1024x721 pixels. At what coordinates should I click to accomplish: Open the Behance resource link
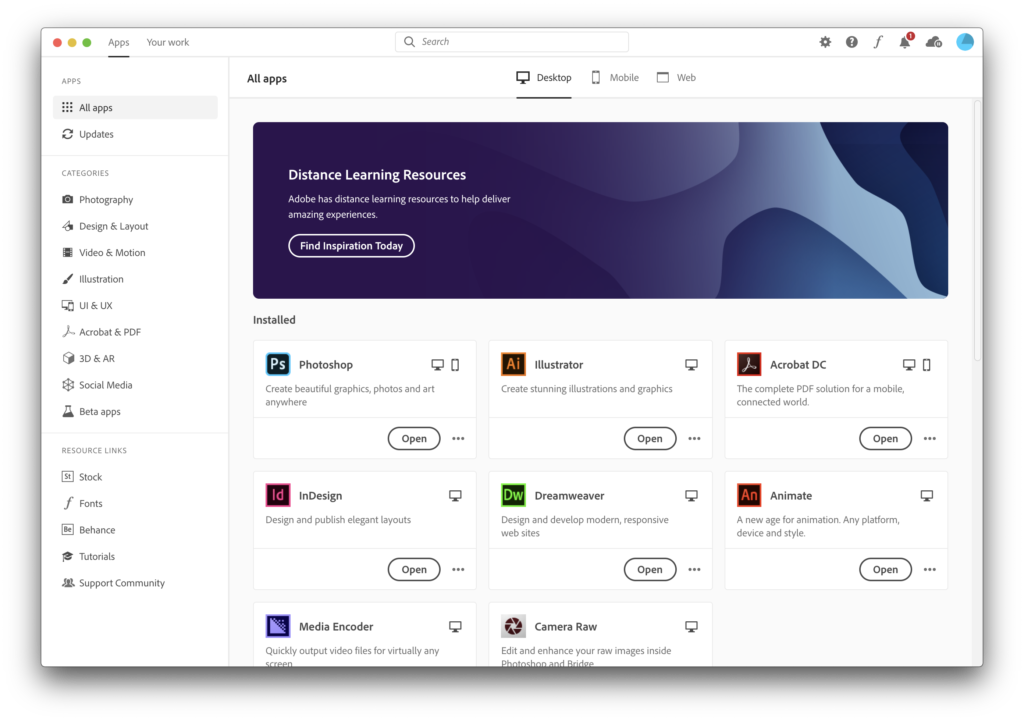pyautogui.click(x=97, y=530)
